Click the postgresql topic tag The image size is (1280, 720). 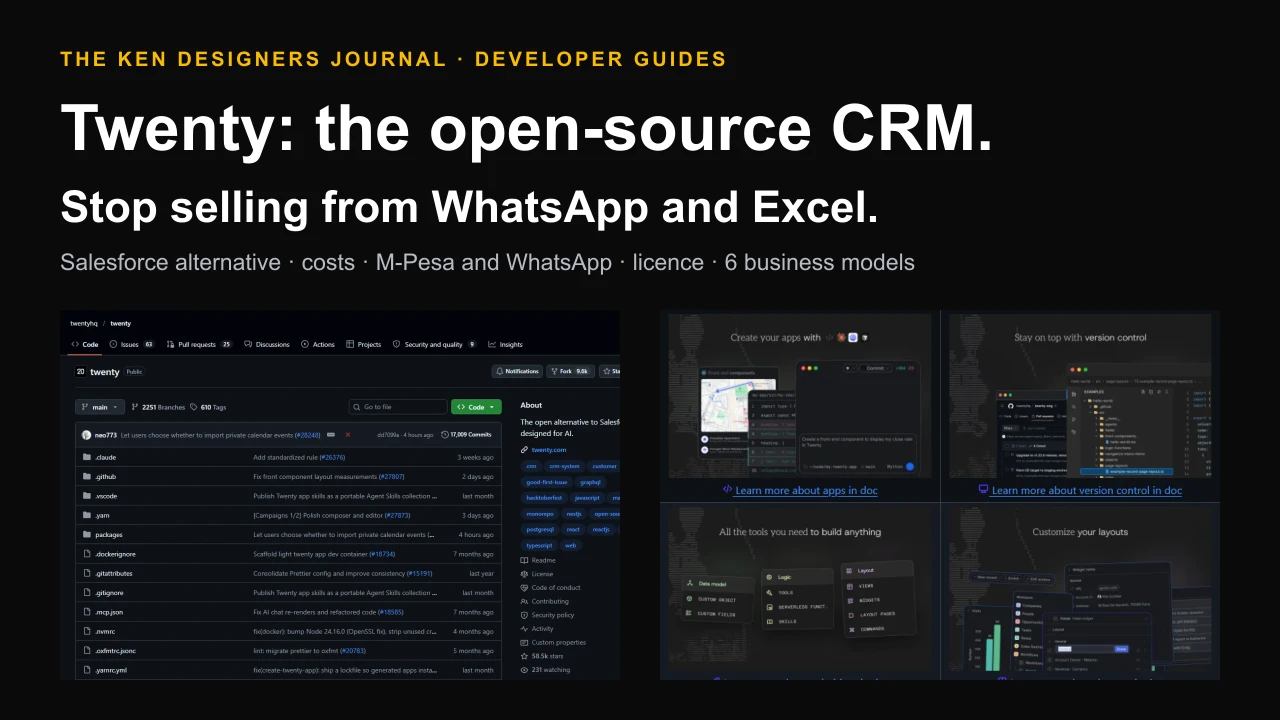(x=541, y=530)
